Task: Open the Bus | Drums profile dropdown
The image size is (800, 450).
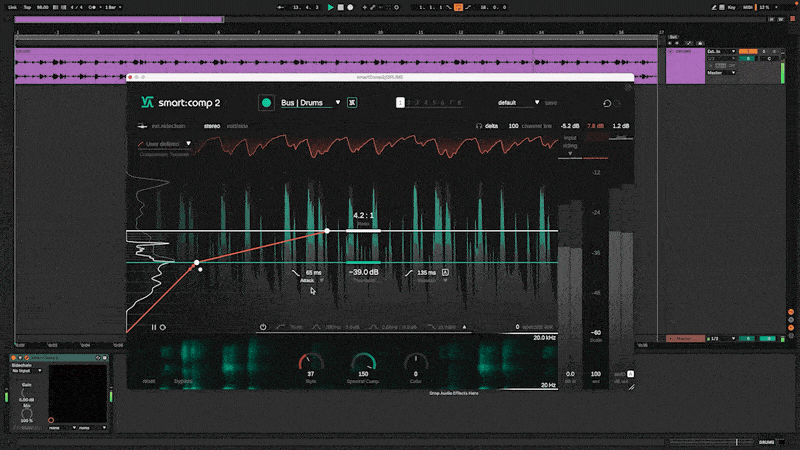Action: [310, 103]
